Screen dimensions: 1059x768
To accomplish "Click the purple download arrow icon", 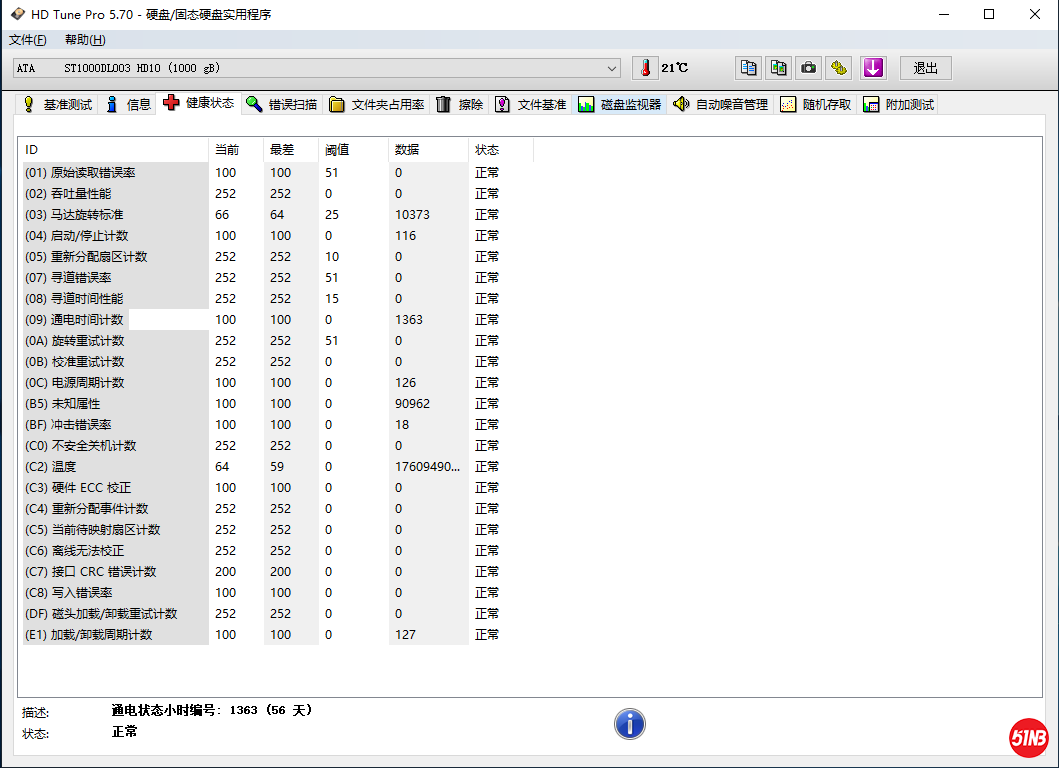I will pos(873,68).
